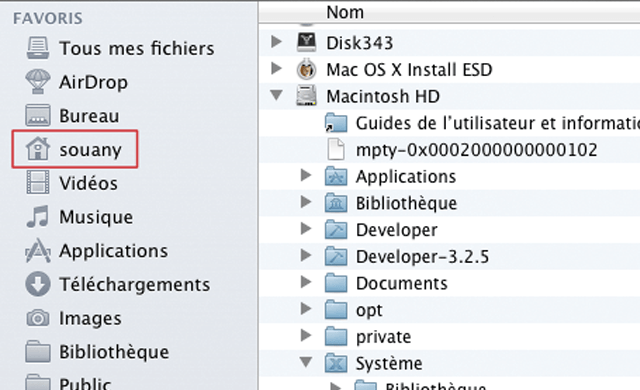
Task: Select Téléchargements label in sidebar
Action: 135,284
